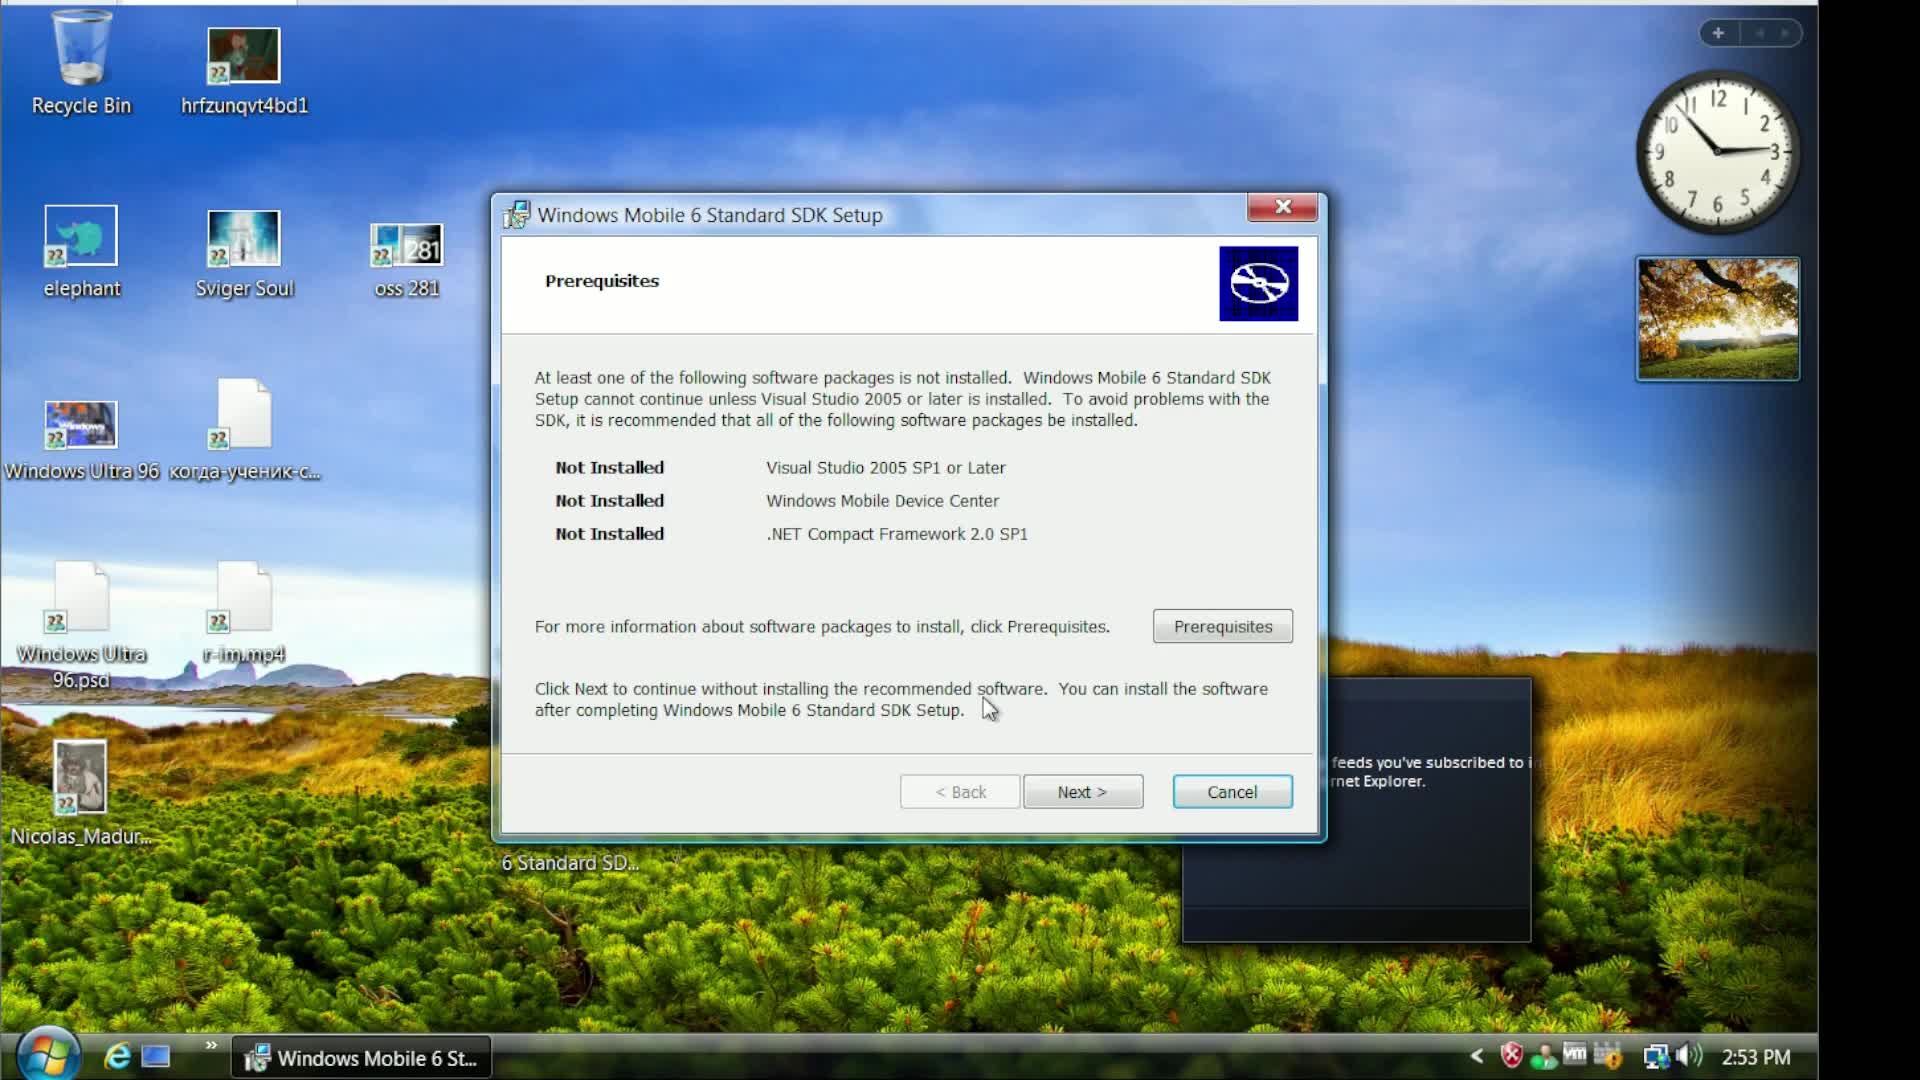Close the SDK Setup dialog
The height and width of the screenshot is (1080, 1920).
tap(1283, 206)
